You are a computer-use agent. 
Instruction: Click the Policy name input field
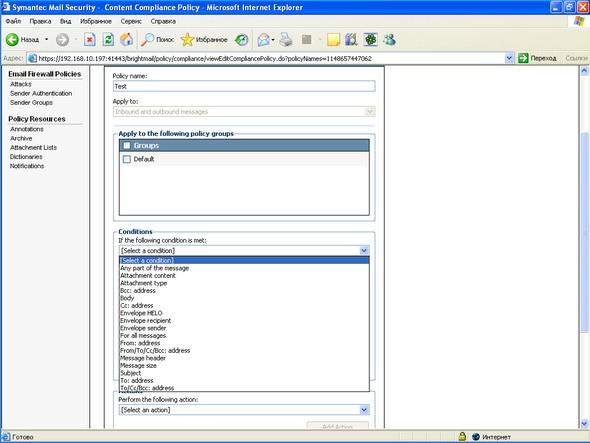click(244, 86)
